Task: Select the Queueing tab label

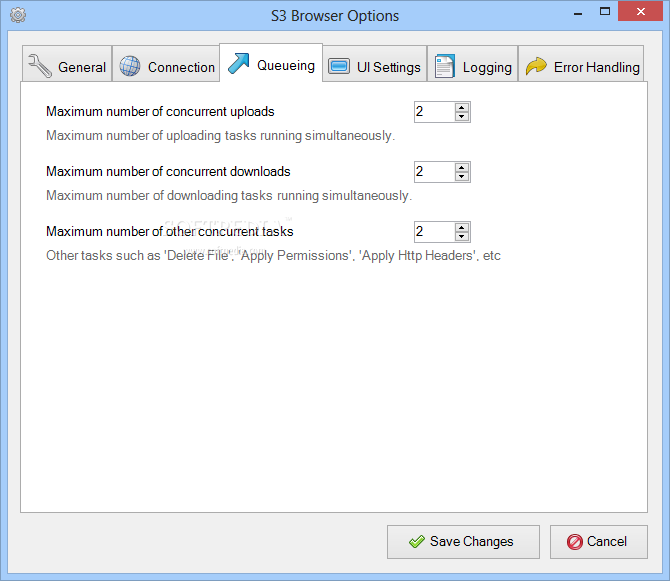Action: (x=286, y=65)
